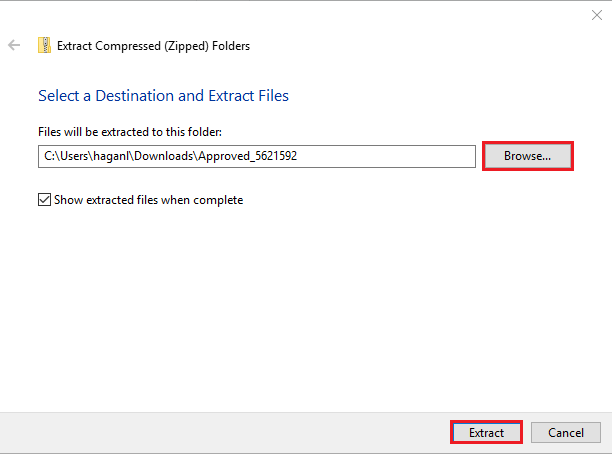
Task: Select the 'Select a Destination and Extract Files' heading
Action: [163, 96]
